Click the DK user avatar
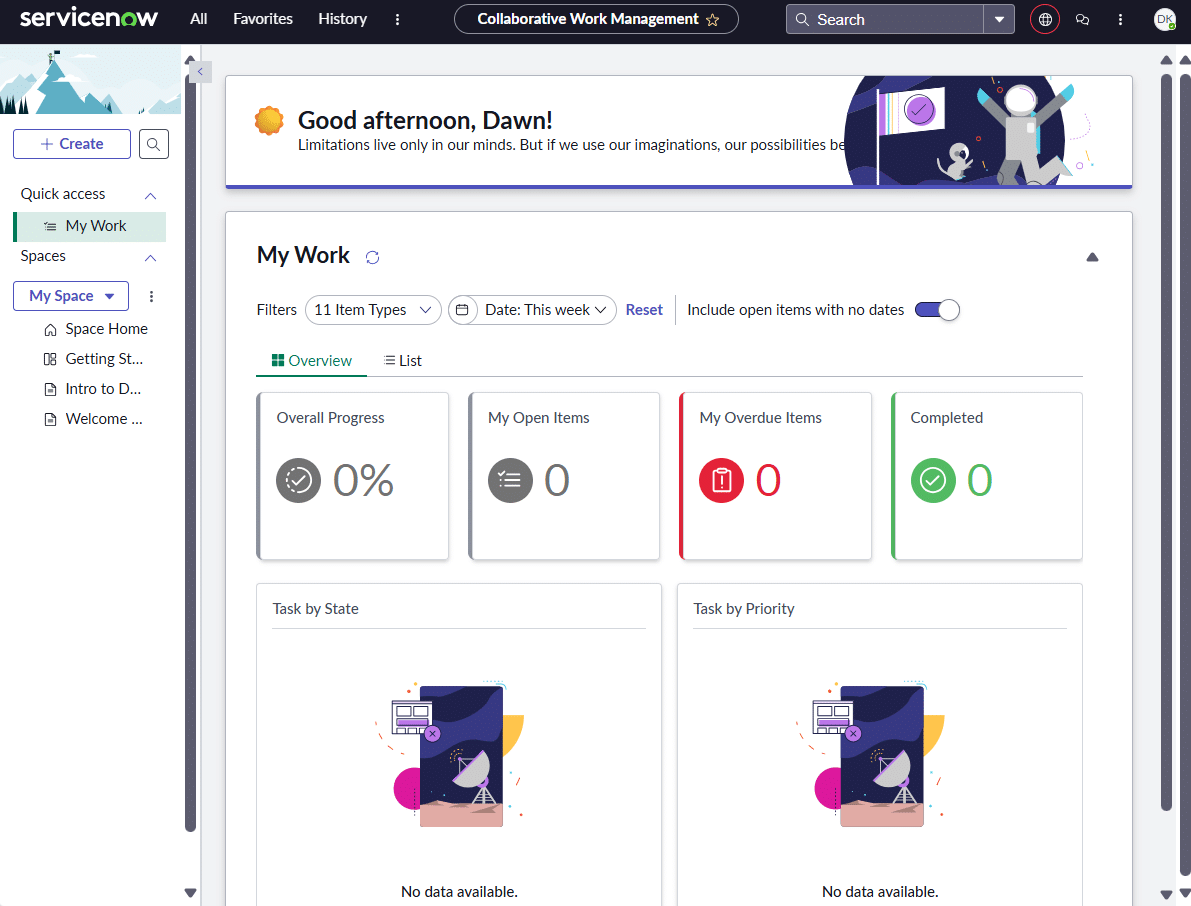 pos(1164,19)
